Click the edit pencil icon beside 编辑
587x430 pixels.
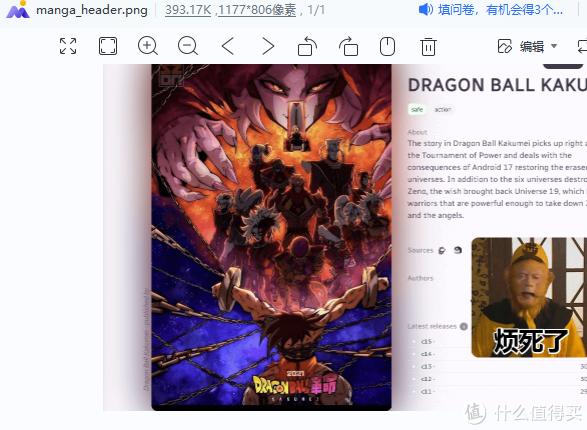coord(504,46)
